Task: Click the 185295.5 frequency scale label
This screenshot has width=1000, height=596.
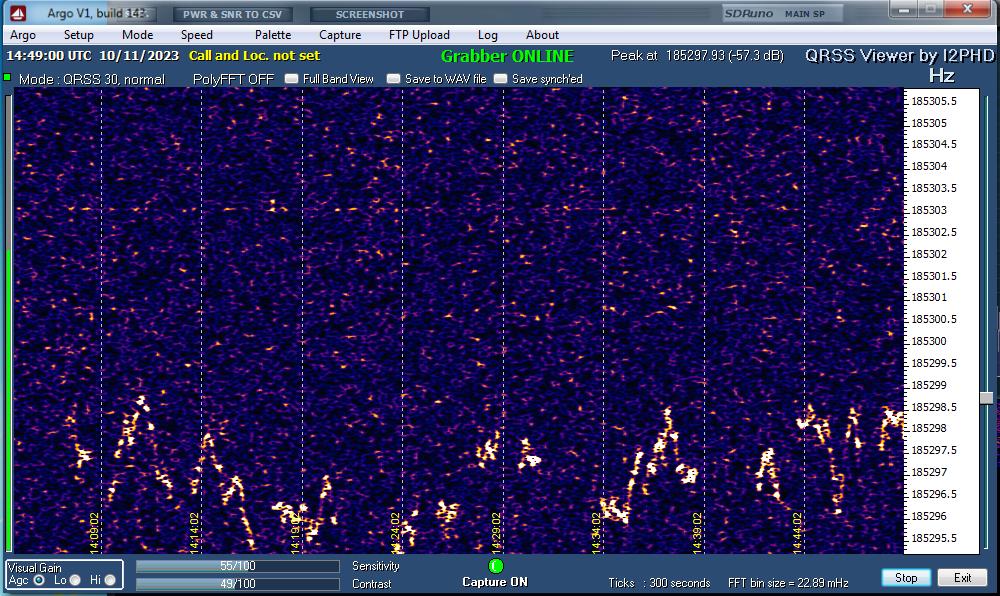Action: click(934, 538)
